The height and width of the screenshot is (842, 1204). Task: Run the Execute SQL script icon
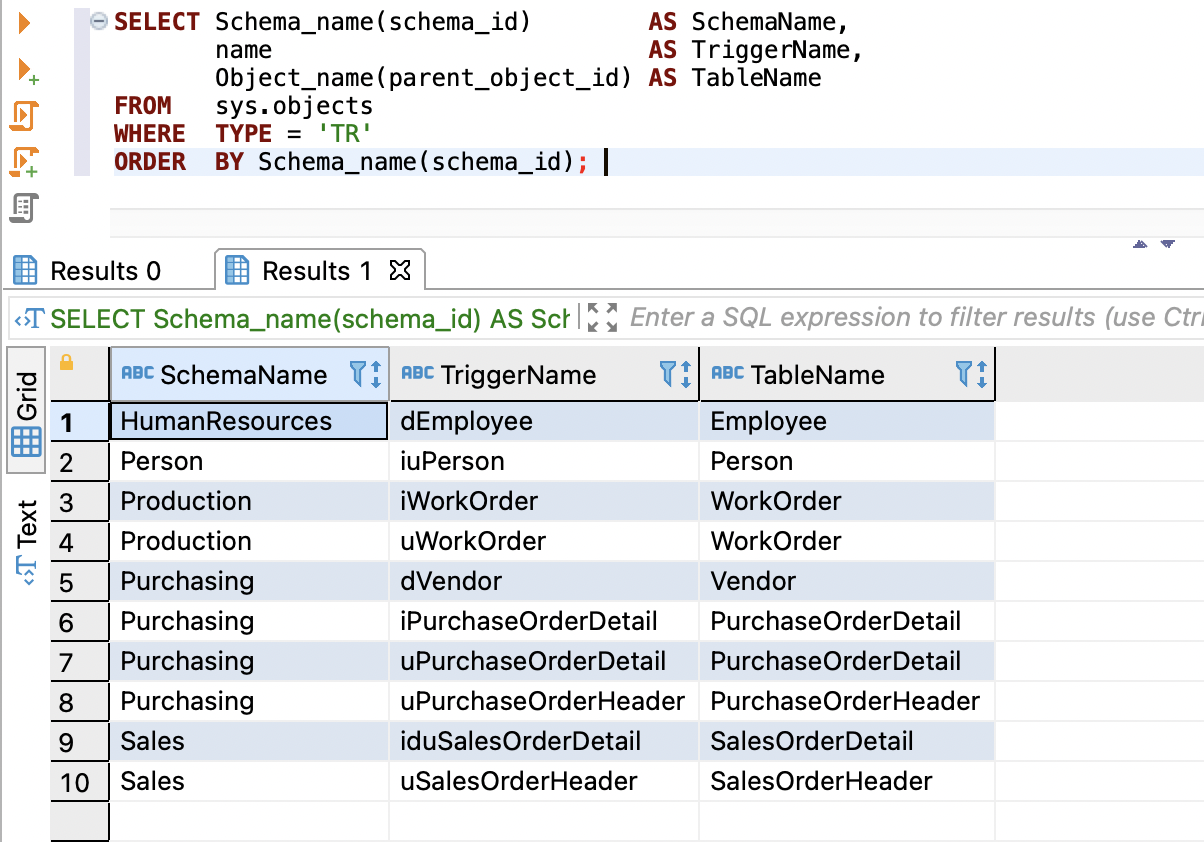pos(24,115)
